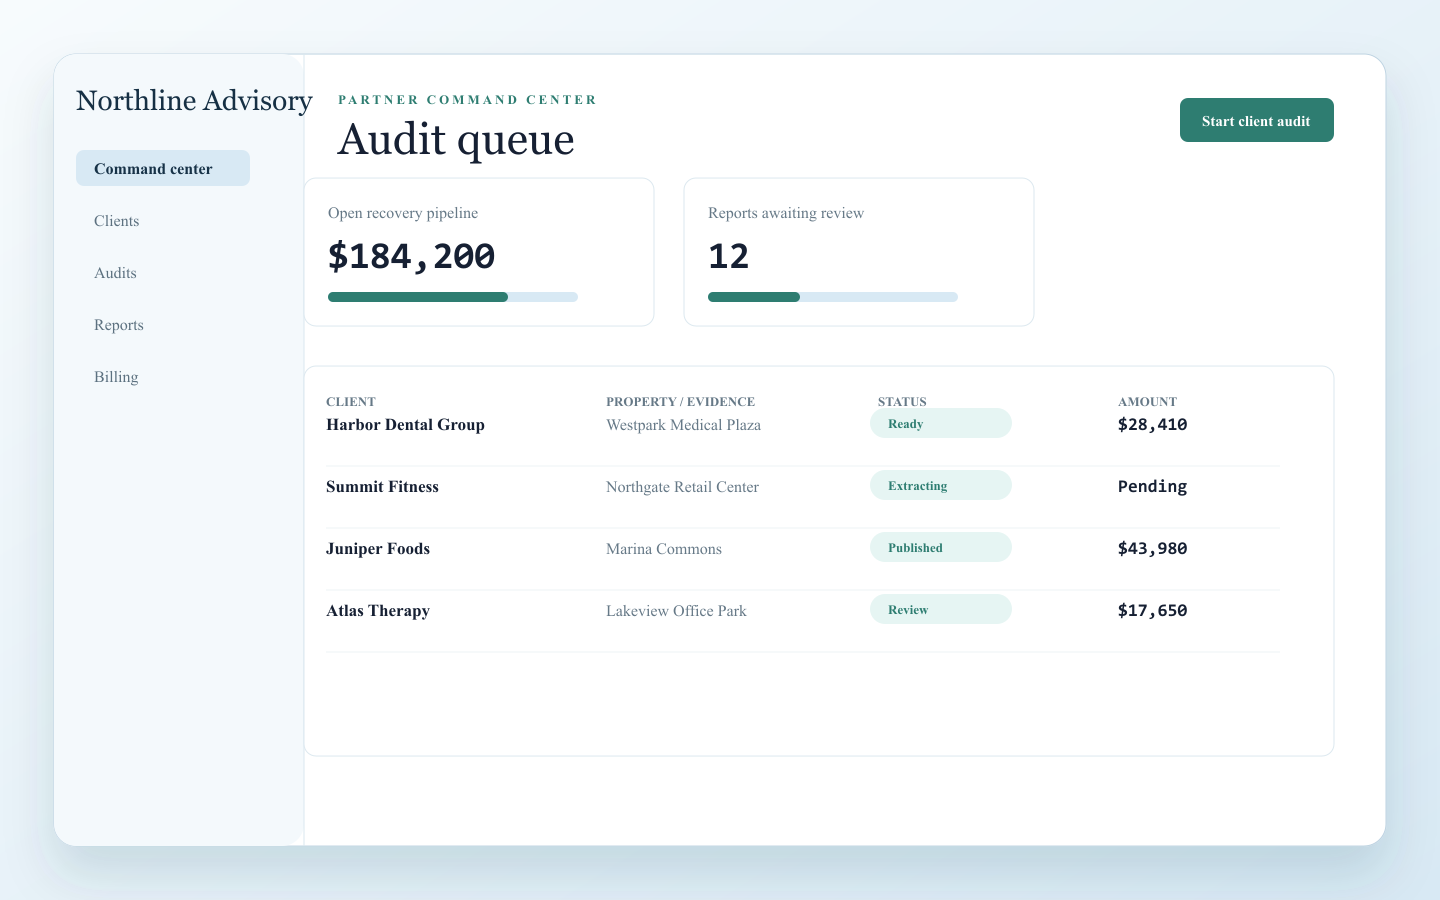Screen dimensions: 1440x900
Task: Select the $43,980 amount
Action: click(1152, 548)
